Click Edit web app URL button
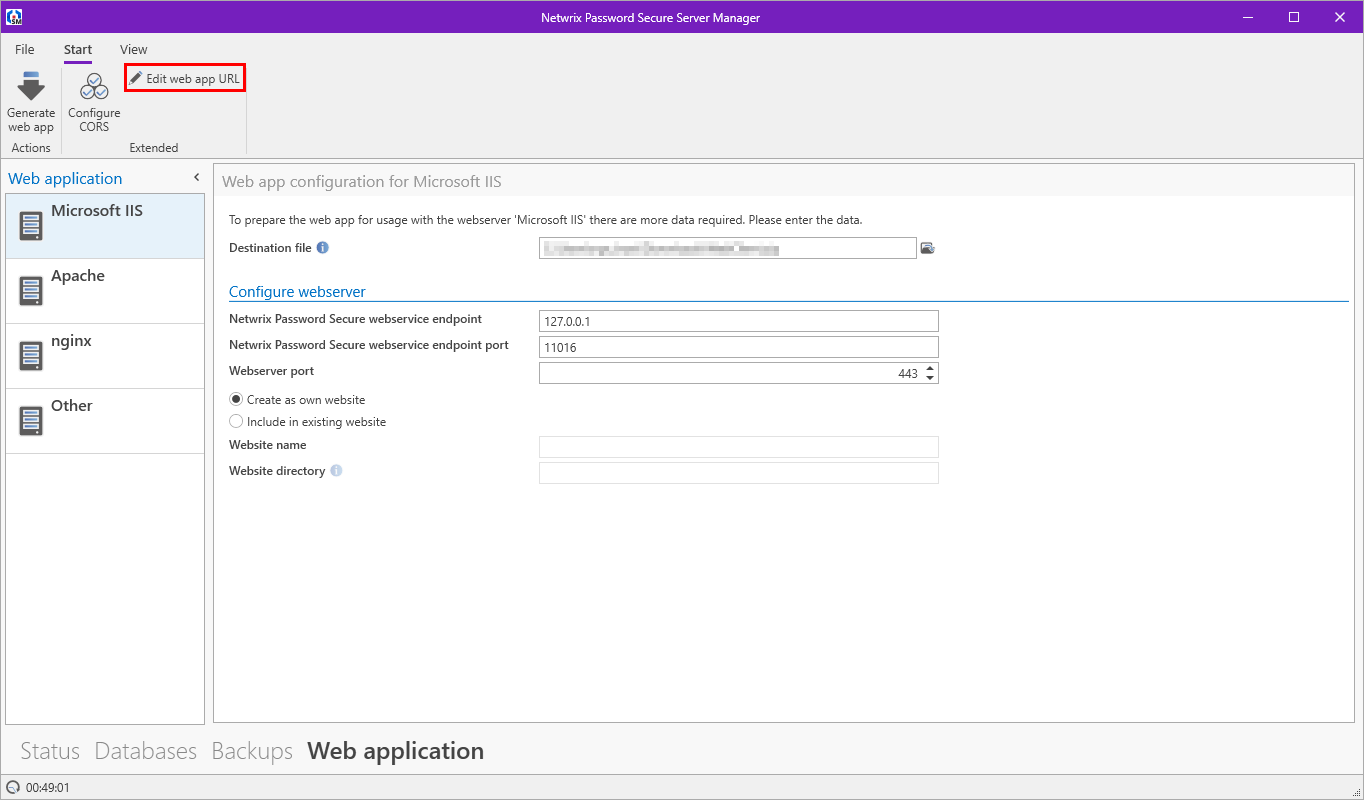This screenshot has height=800, width=1364. (x=185, y=78)
